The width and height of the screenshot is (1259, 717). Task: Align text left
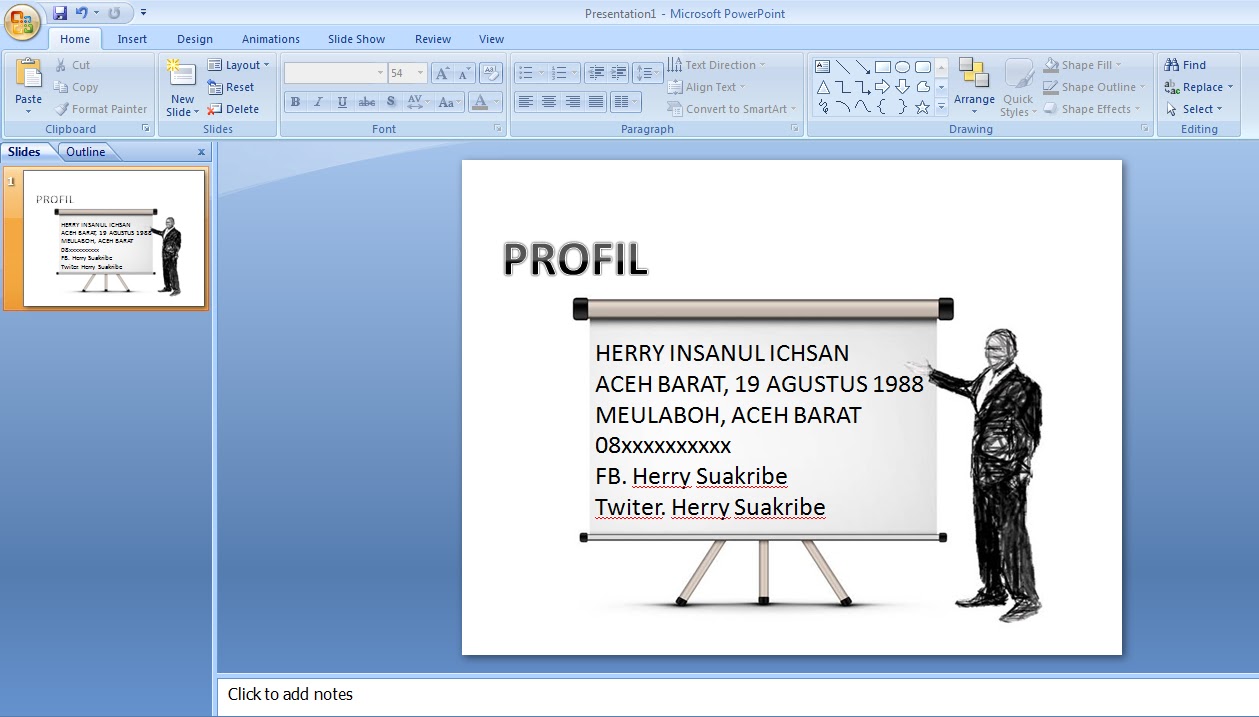[x=525, y=102]
